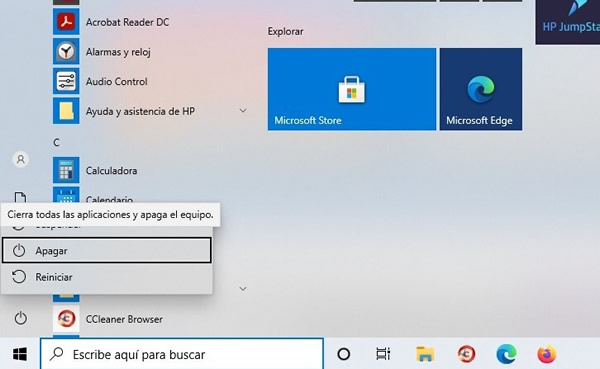Select Reiniciar in the power menu

point(107,277)
